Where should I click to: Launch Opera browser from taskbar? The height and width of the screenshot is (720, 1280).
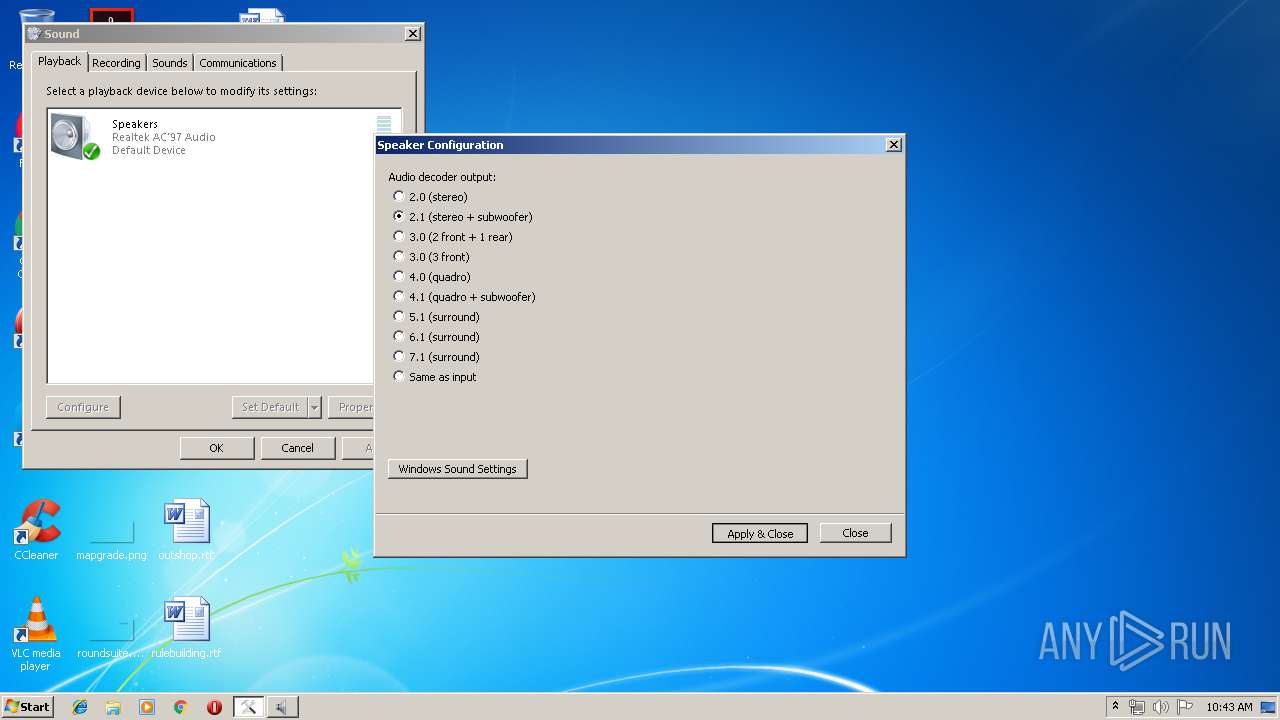(214, 707)
